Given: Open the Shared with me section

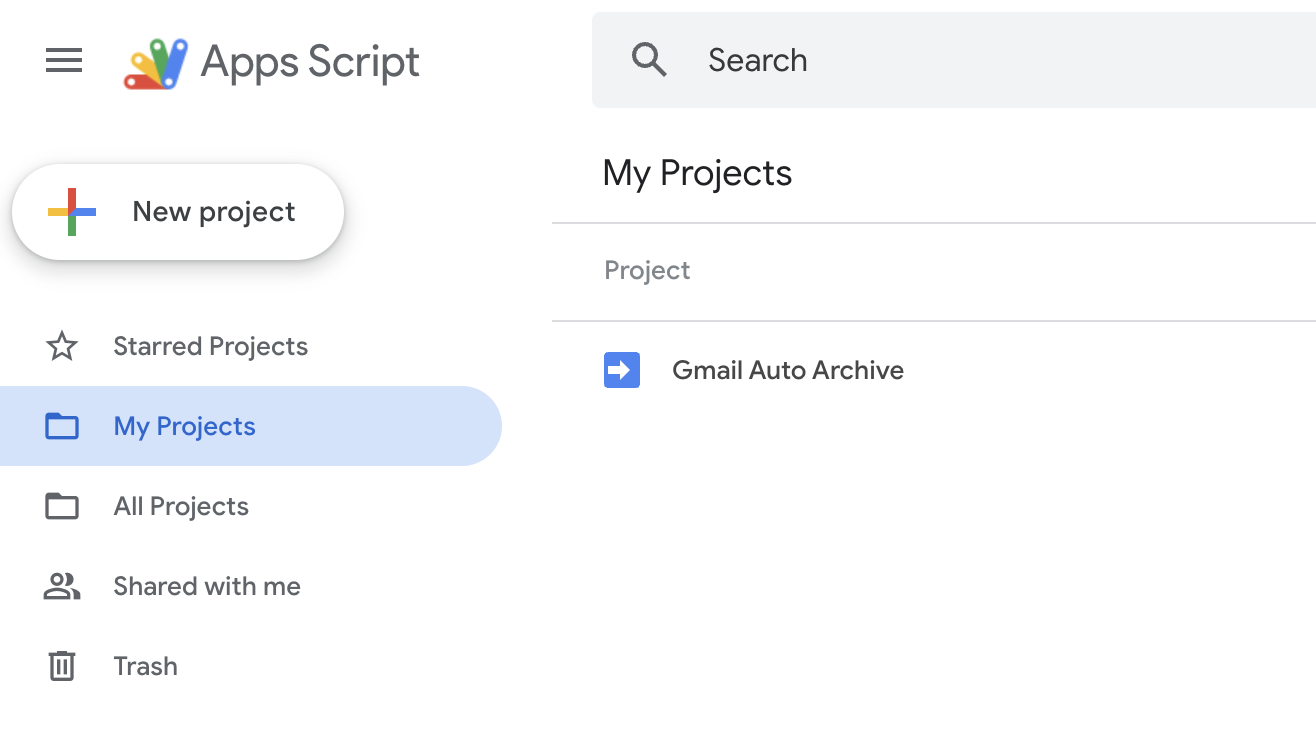Looking at the screenshot, I should pyautogui.click(x=206, y=586).
